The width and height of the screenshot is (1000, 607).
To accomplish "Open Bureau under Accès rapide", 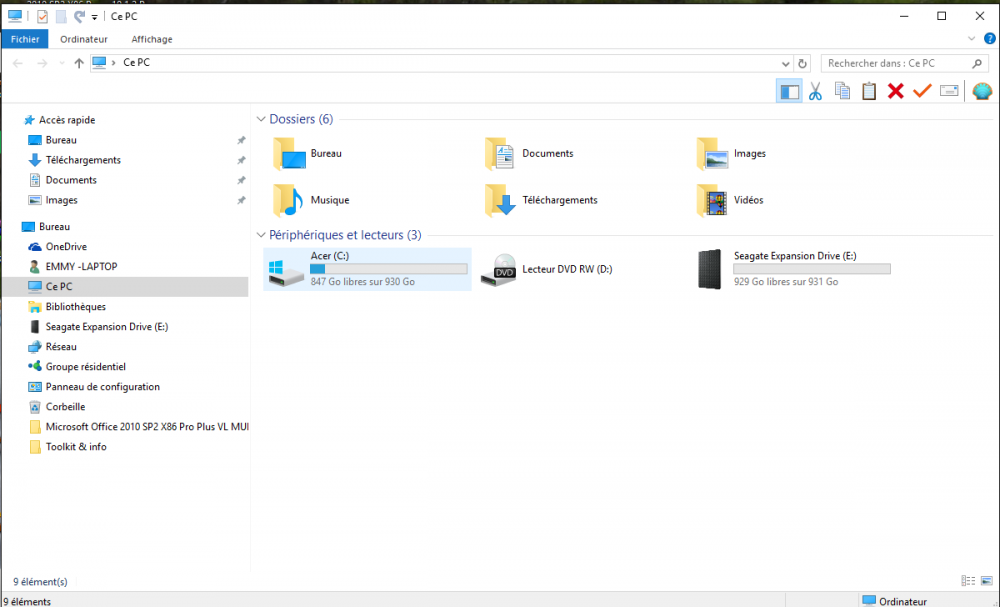I will (x=61, y=140).
